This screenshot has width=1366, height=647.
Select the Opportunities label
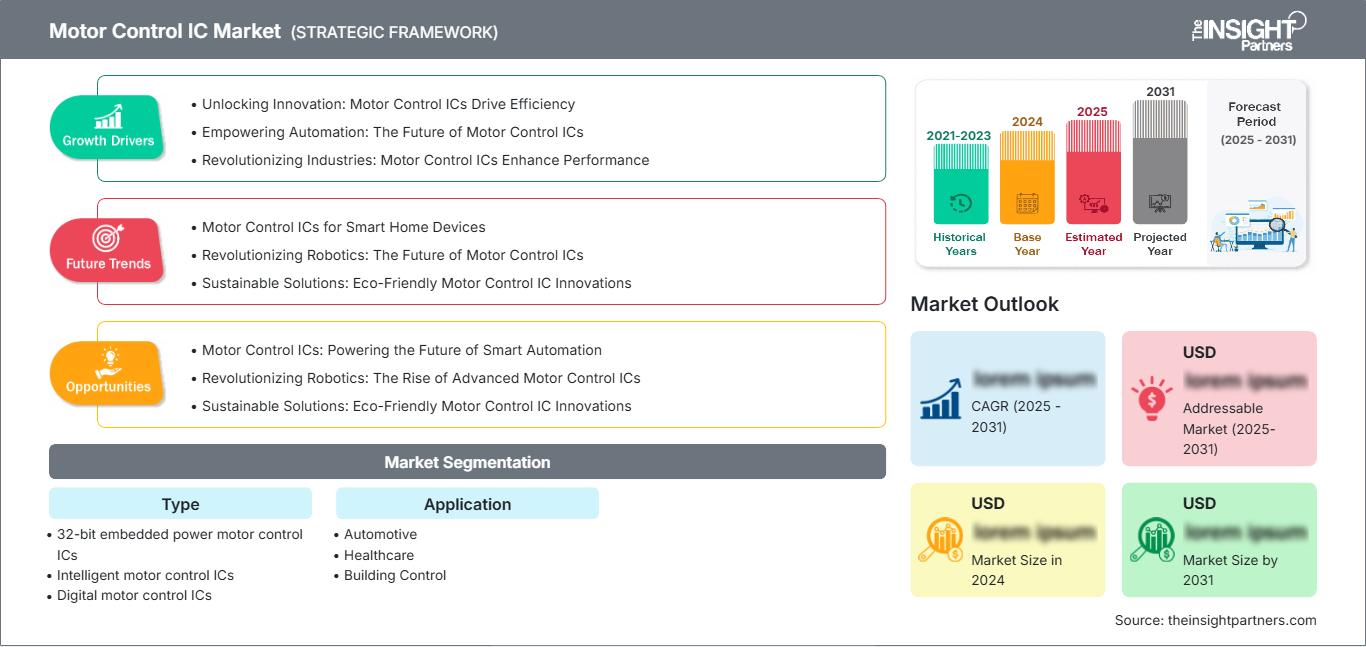coord(108,387)
